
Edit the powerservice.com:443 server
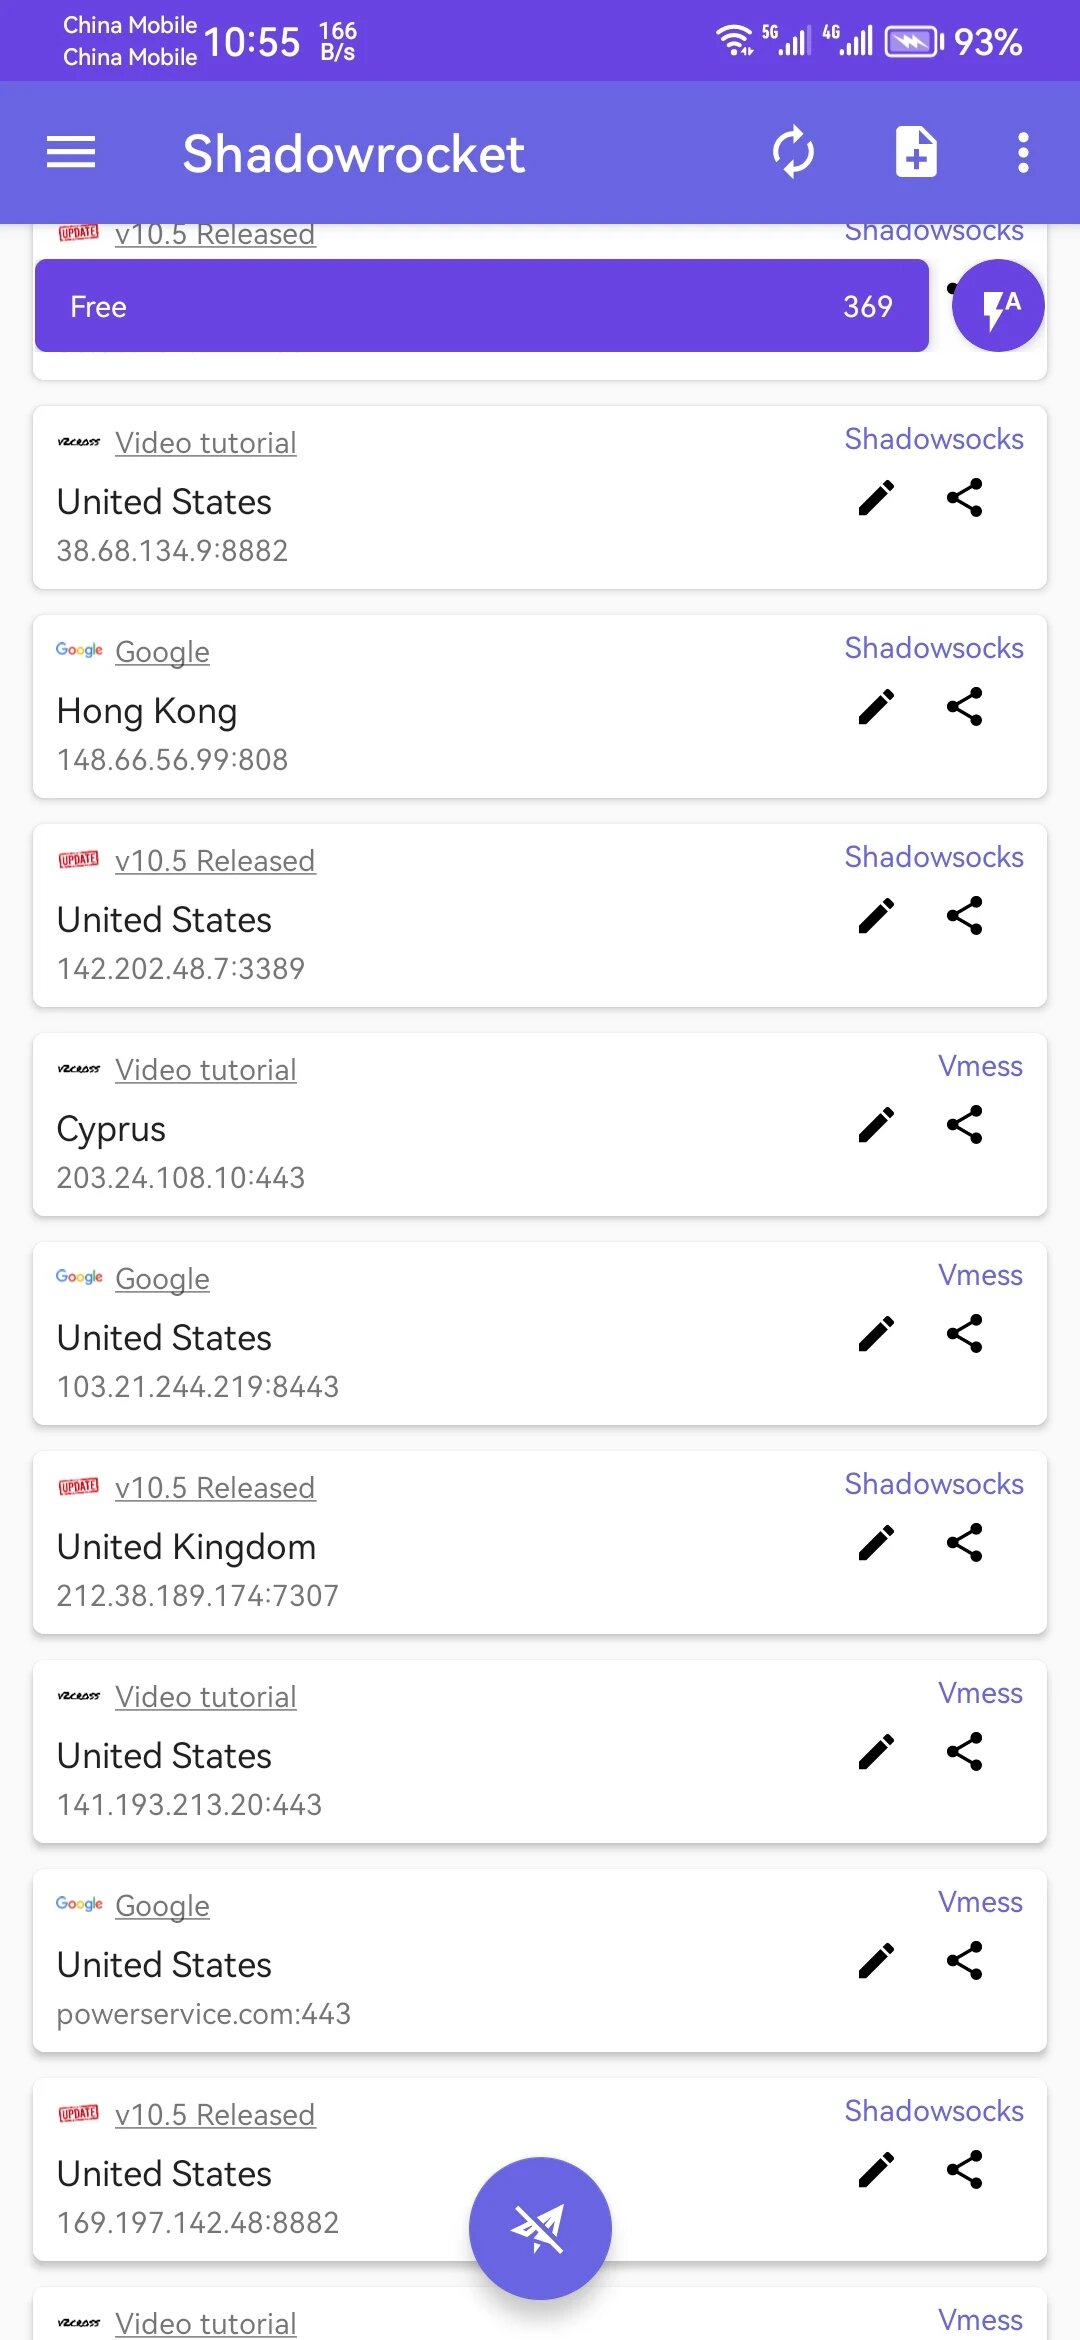[876, 1961]
